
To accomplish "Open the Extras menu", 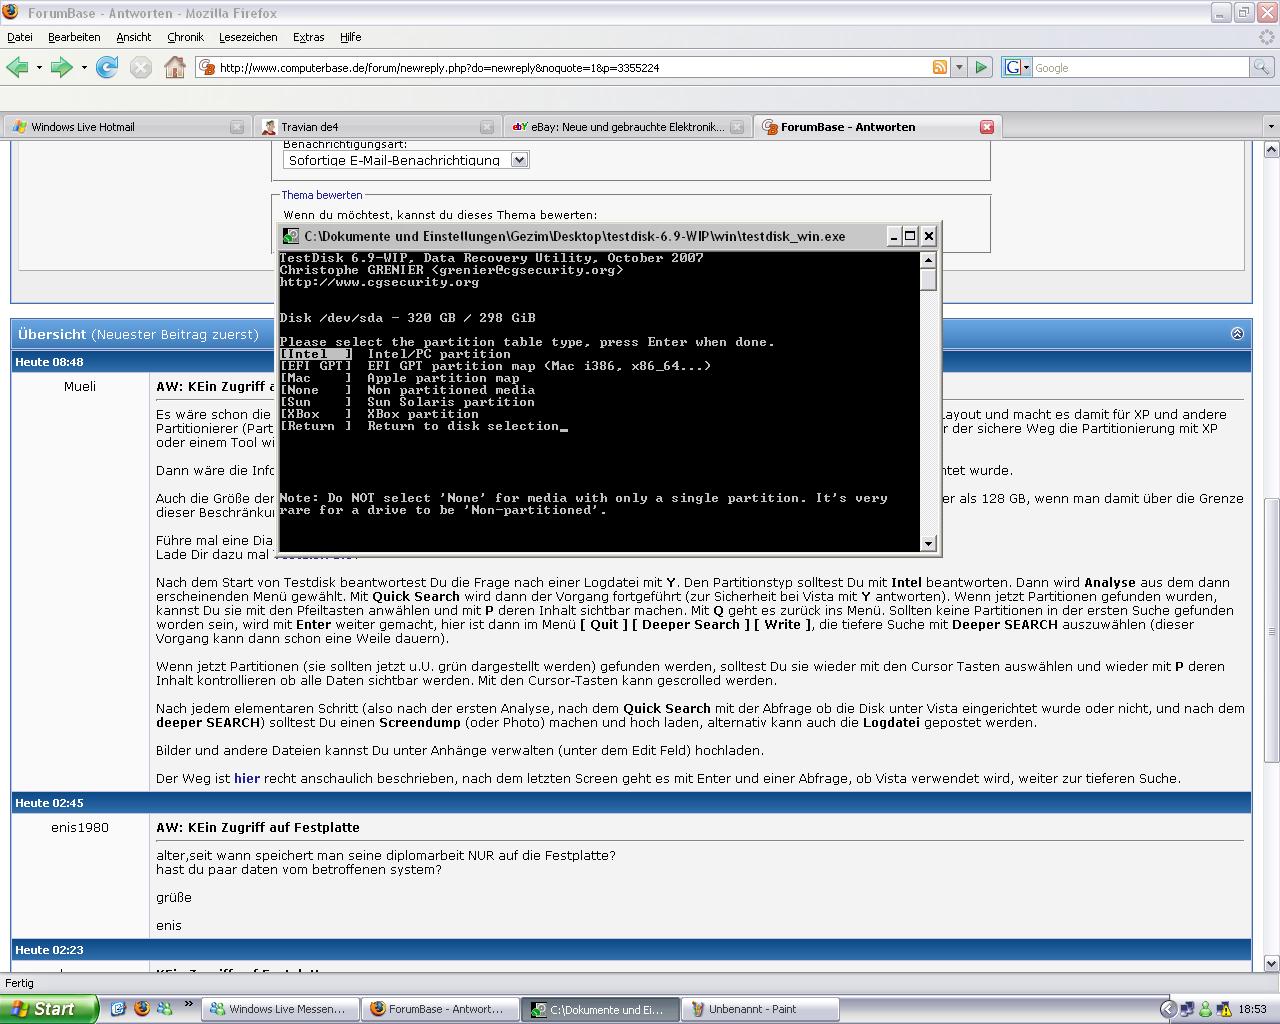I will [308, 37].
